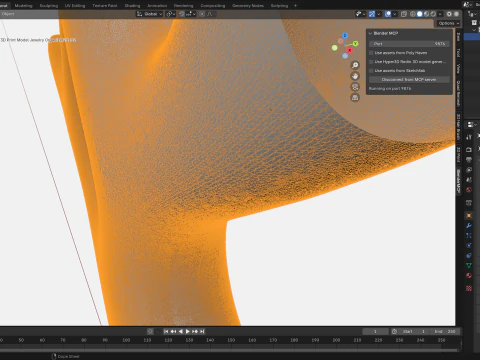Open proportional editing falloff menu

(210, 14)
